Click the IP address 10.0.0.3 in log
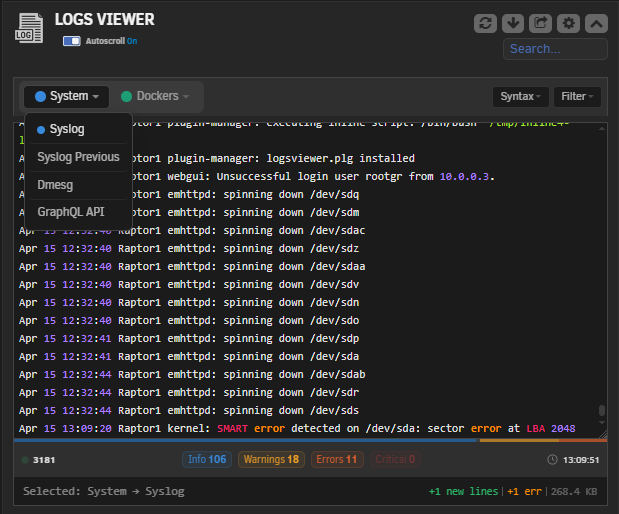Viewport: 619px width, 514px height. (464, 176)
